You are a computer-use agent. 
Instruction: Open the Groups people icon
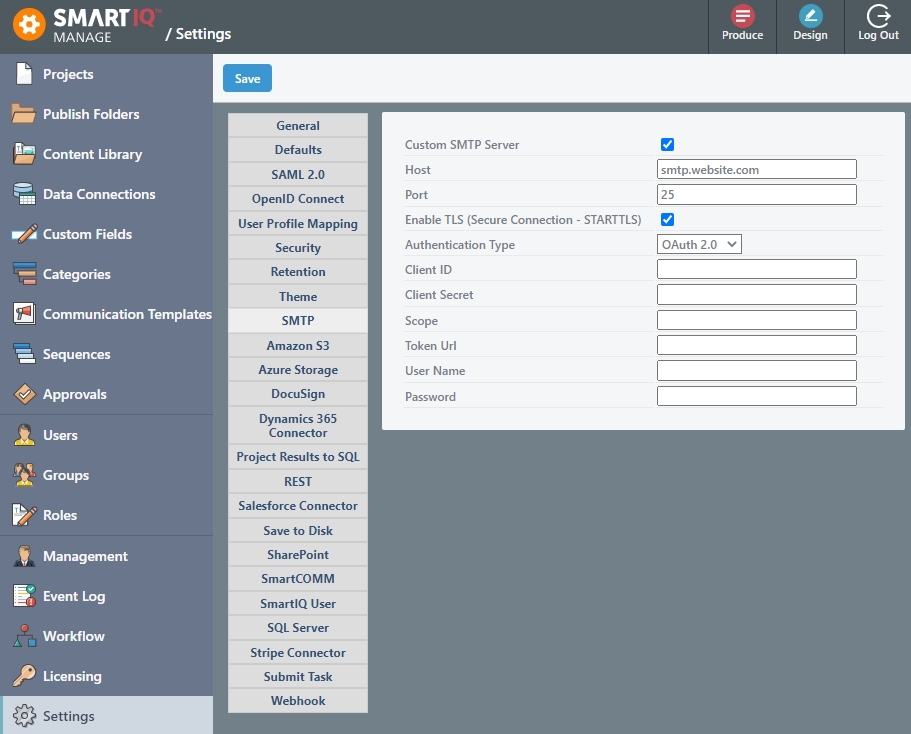(x=24, y=475)
